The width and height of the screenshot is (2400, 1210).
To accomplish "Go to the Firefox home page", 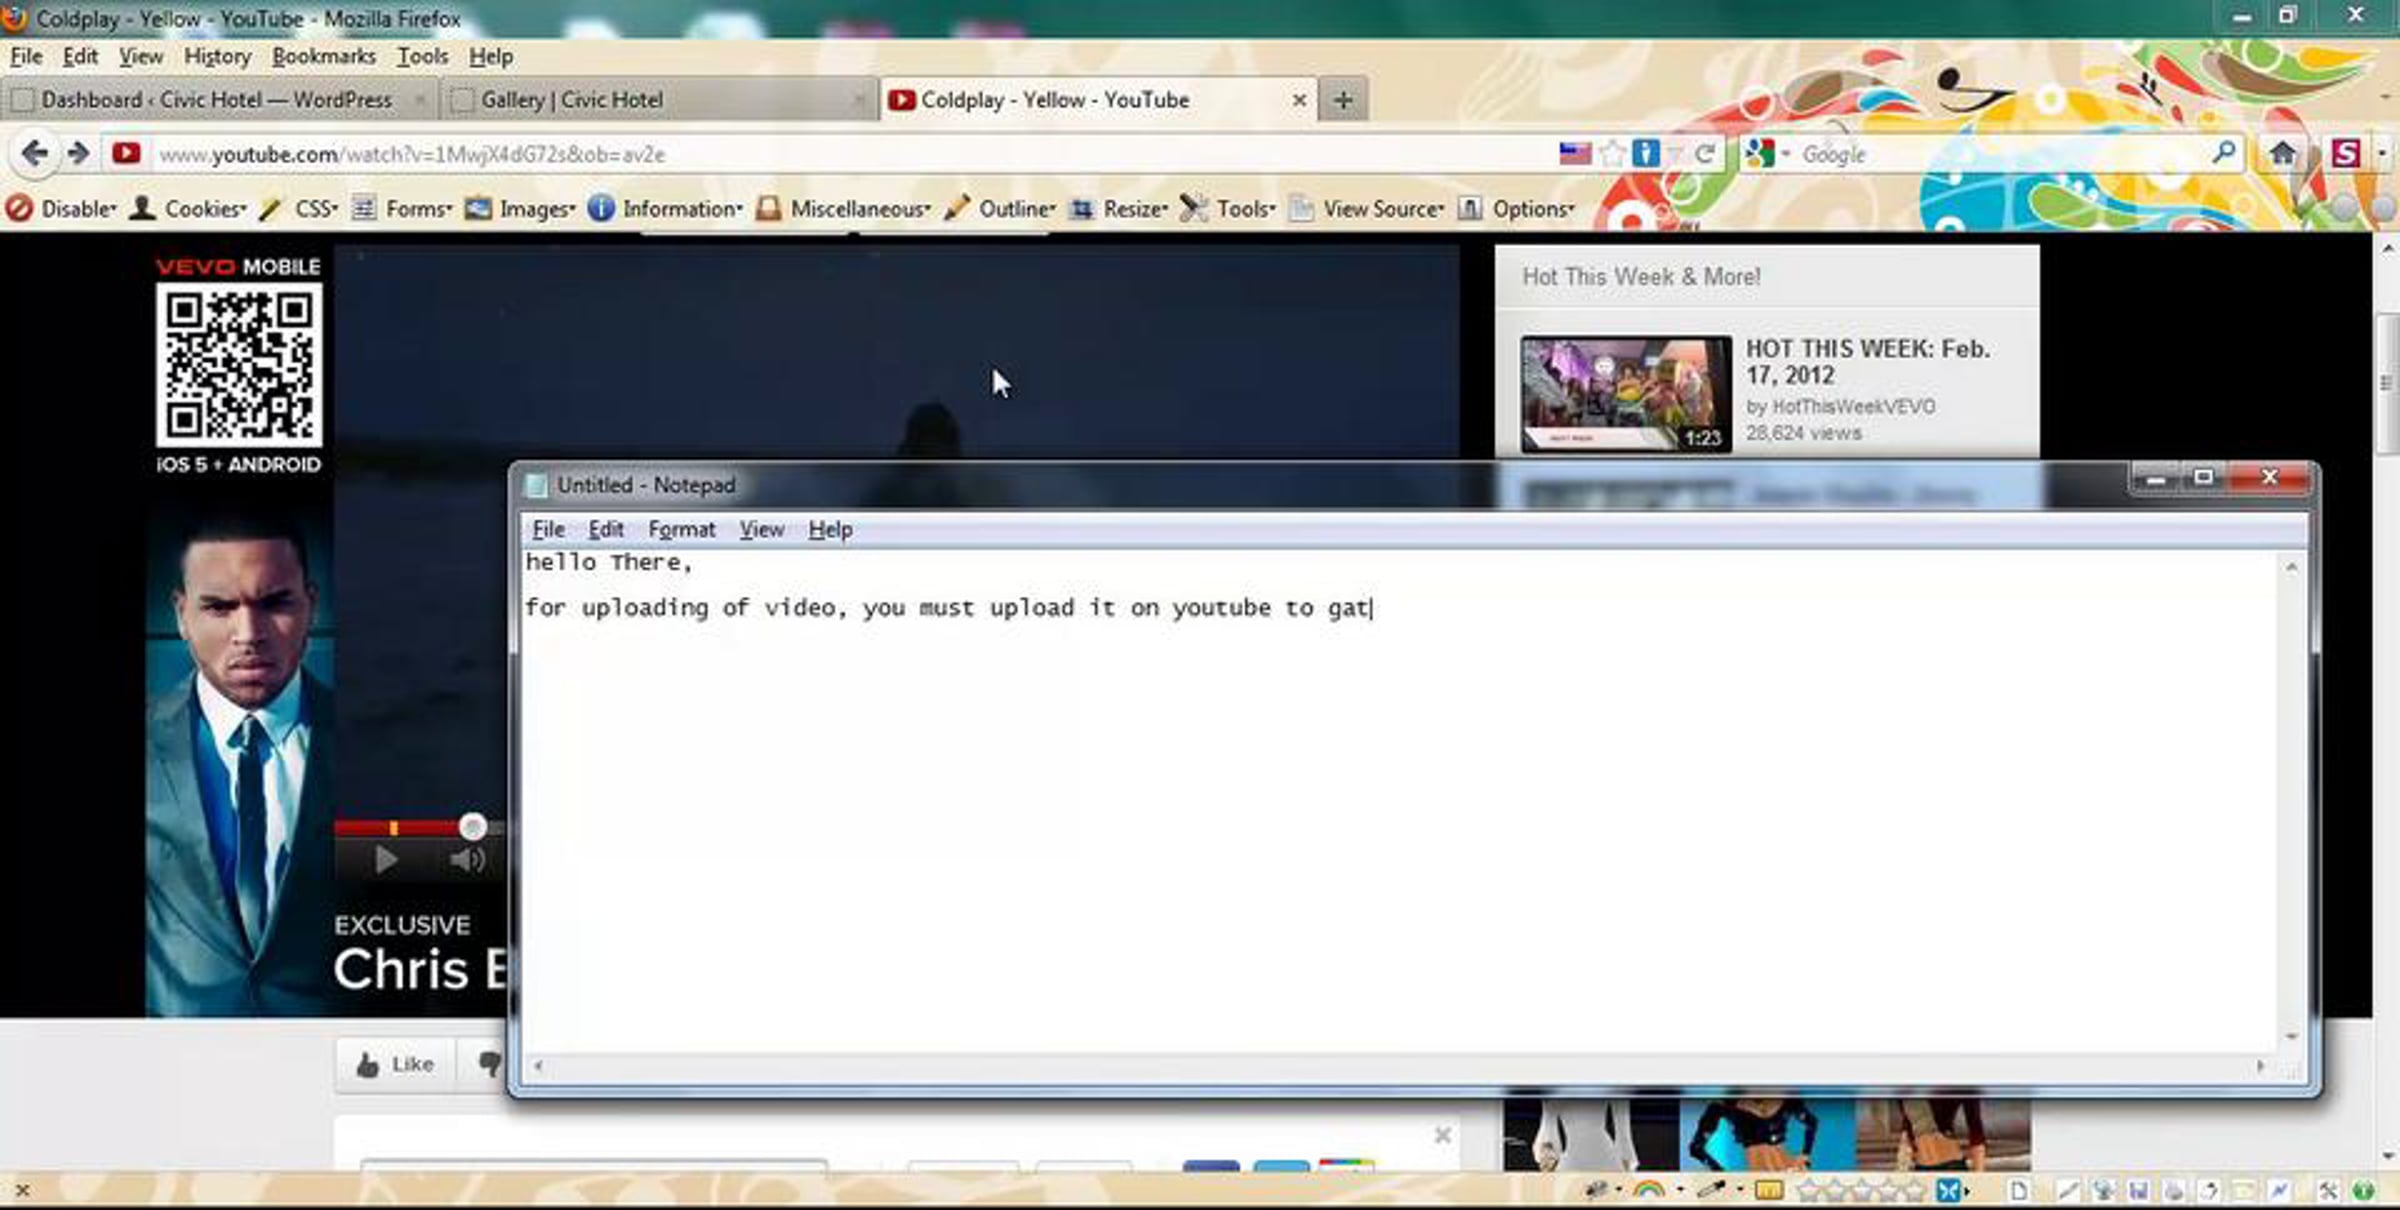I will coord(2282,153).
